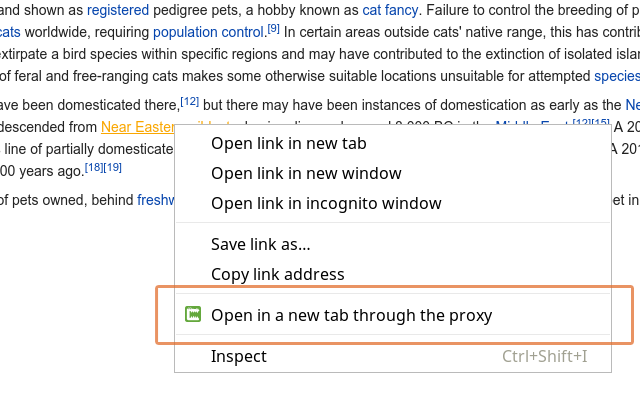The width and height of the screenshot is (640, 400).
Task: Follow the population control link
Action: [209, 32]
